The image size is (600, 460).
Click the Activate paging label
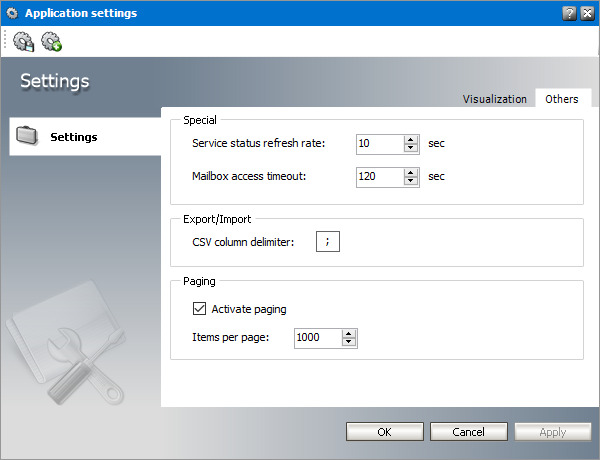pyautogui.click(x=249, y=309)
